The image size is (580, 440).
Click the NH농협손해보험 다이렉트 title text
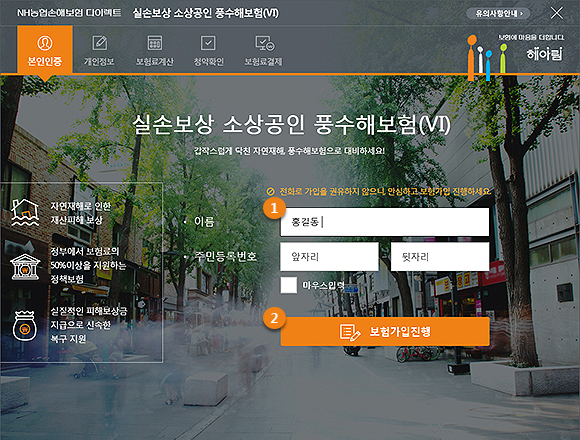(x=69, y=13)
